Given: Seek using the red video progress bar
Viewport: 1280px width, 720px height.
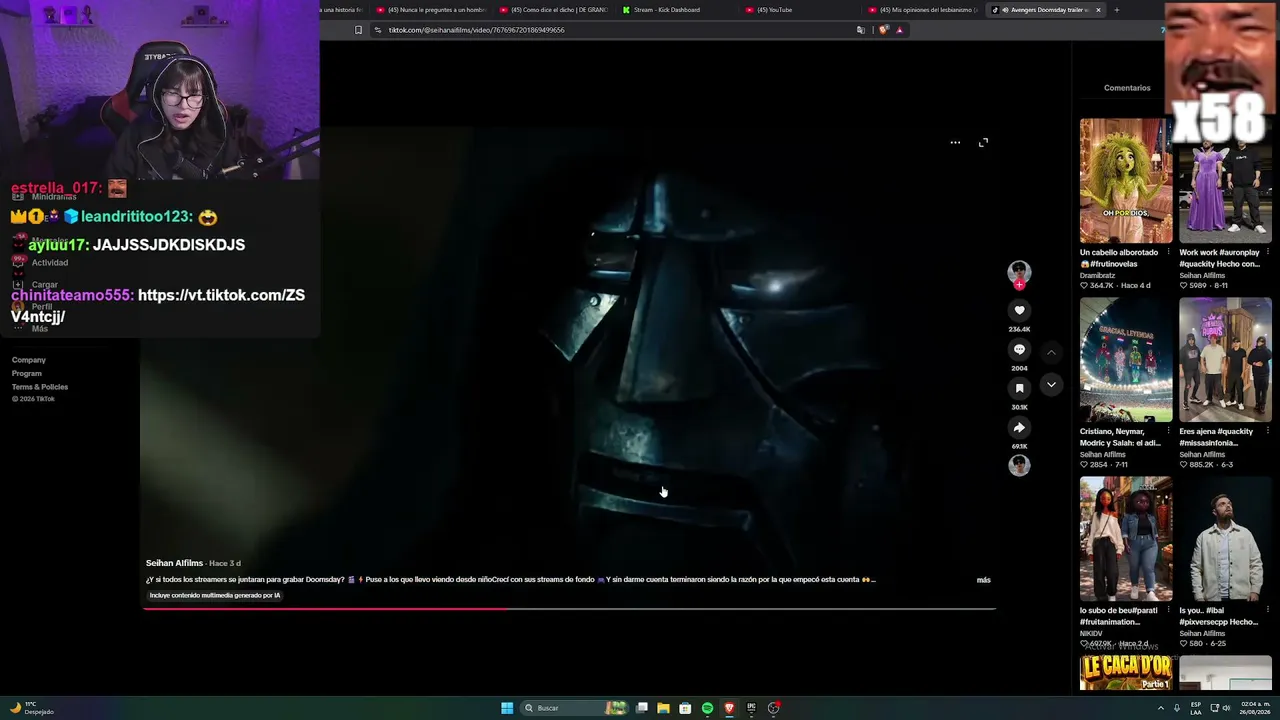Looking at the screenshot, I should (569, 608).
